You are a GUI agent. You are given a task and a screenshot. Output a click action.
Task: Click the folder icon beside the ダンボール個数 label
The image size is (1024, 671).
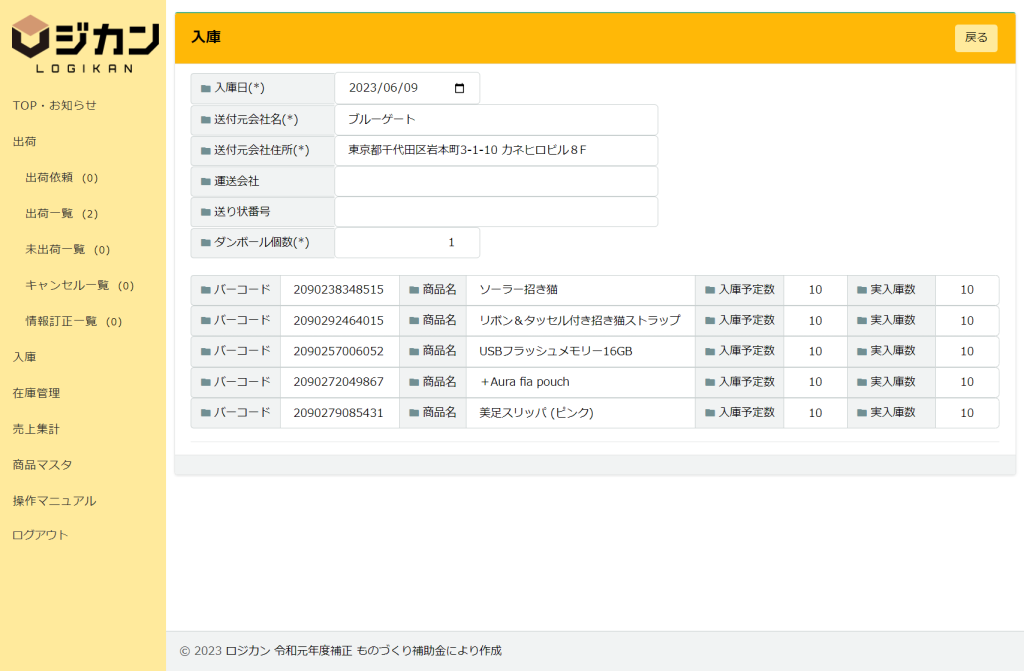(x=205, y=243)
